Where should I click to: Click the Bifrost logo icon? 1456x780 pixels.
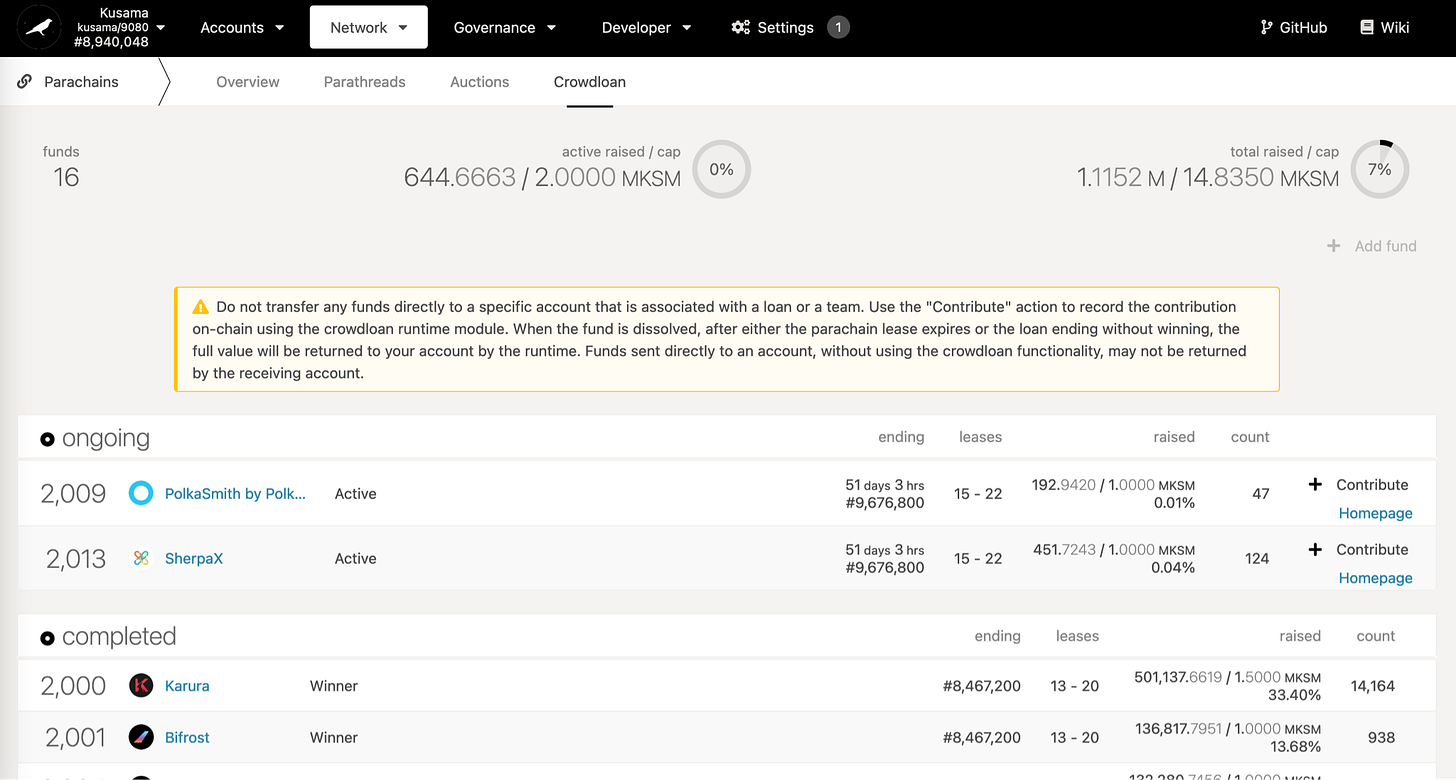(x=141, y=737)
